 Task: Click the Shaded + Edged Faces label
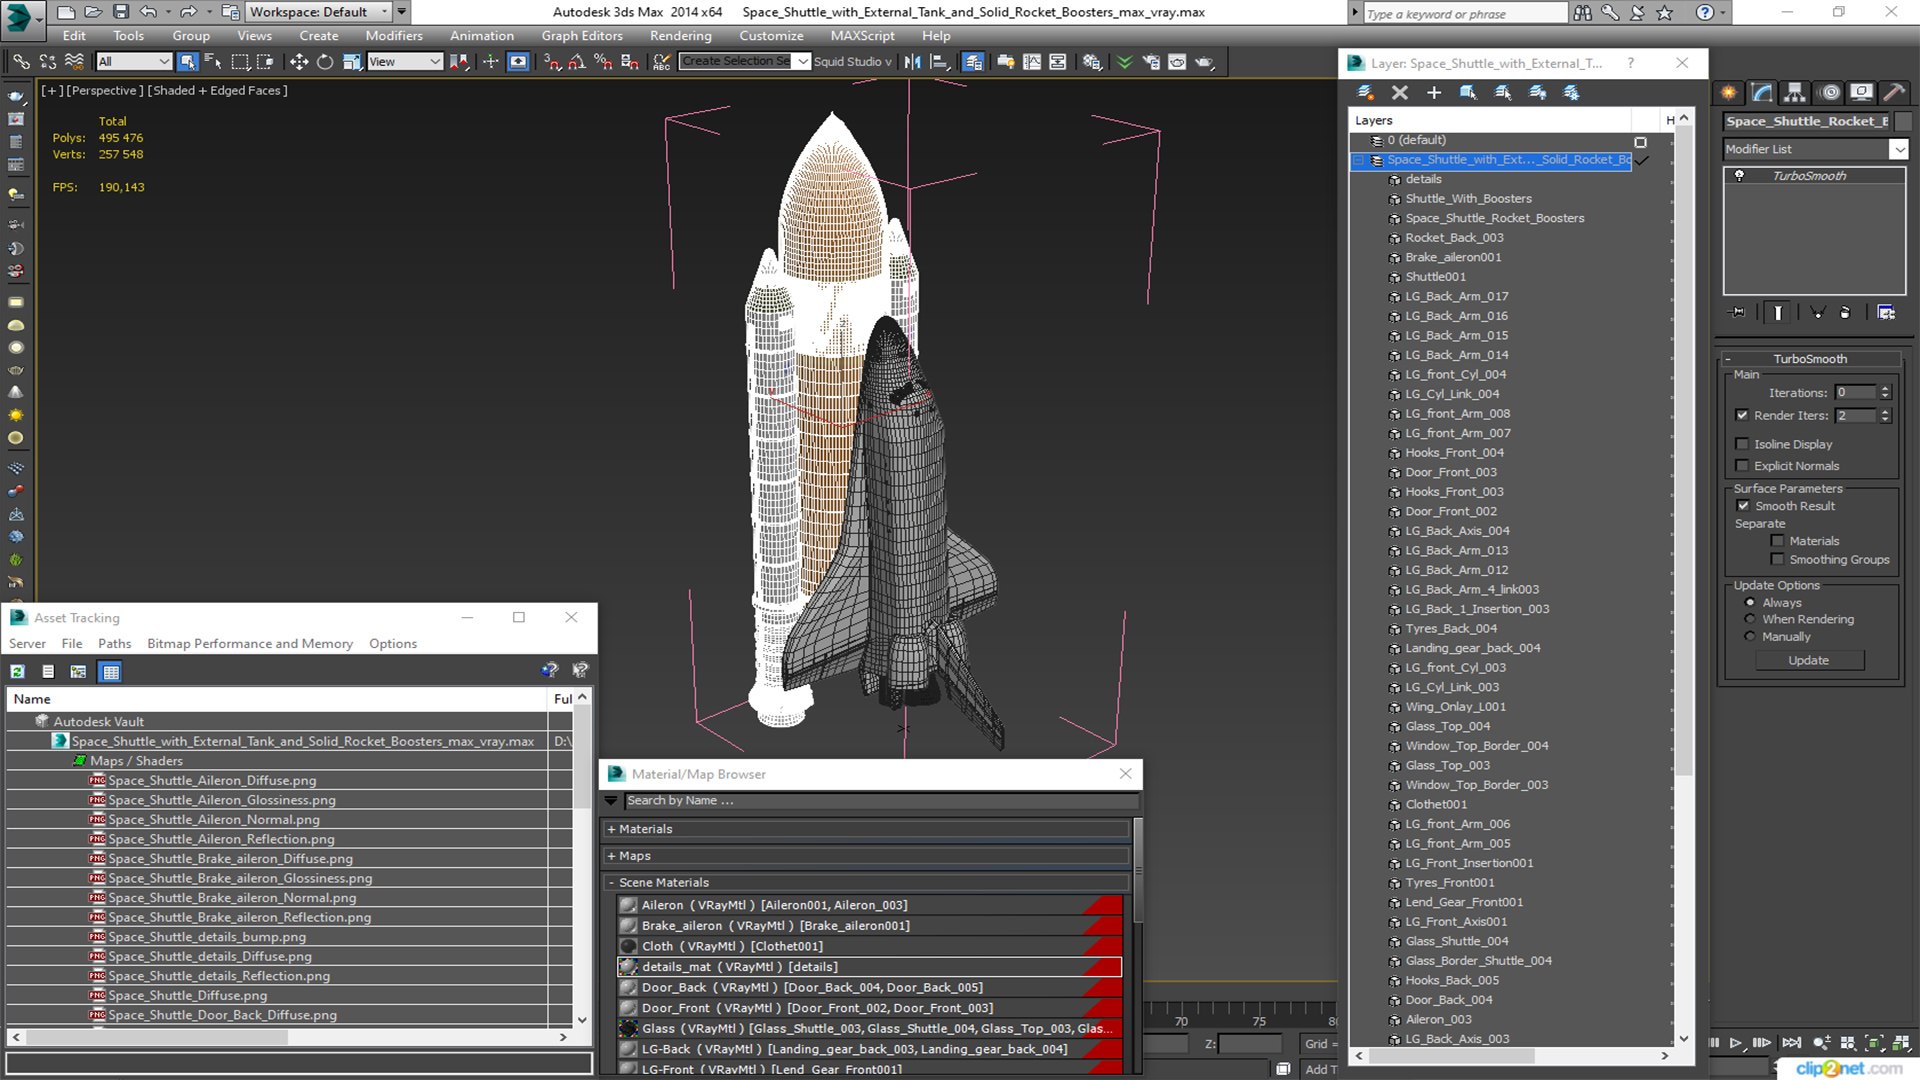coord(218,91)
